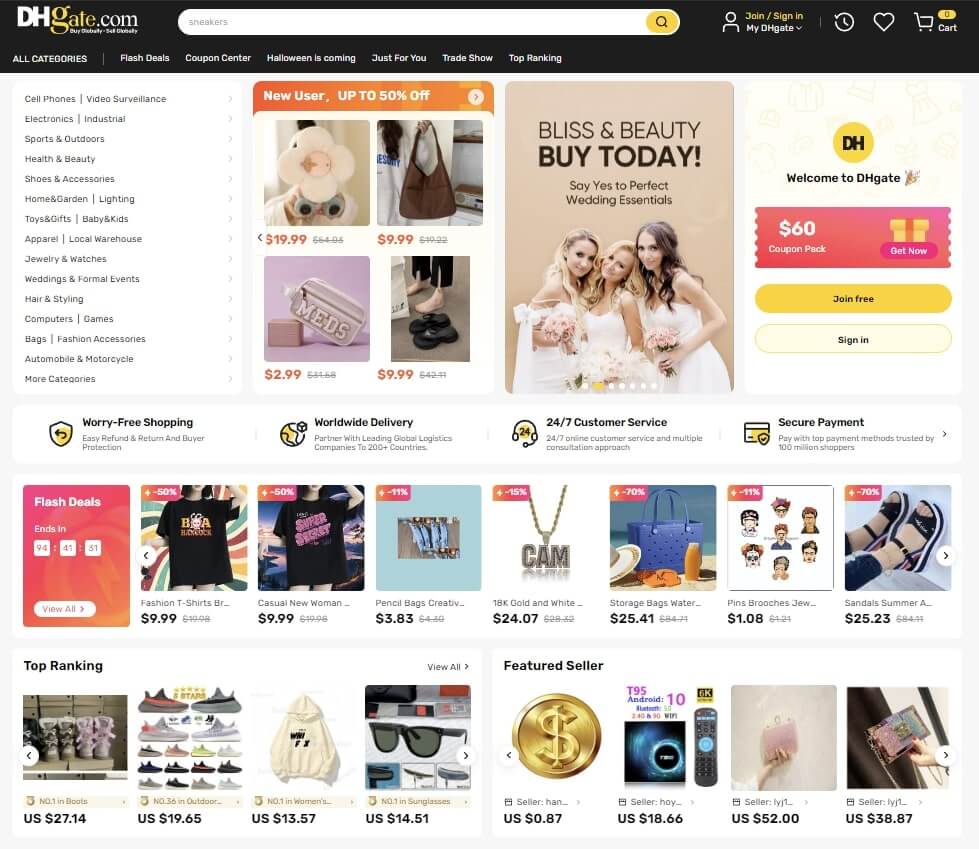Select active yellow slide dot on beauty banner
This screenshot has height=849, width=979.
[x=598, y=386]
